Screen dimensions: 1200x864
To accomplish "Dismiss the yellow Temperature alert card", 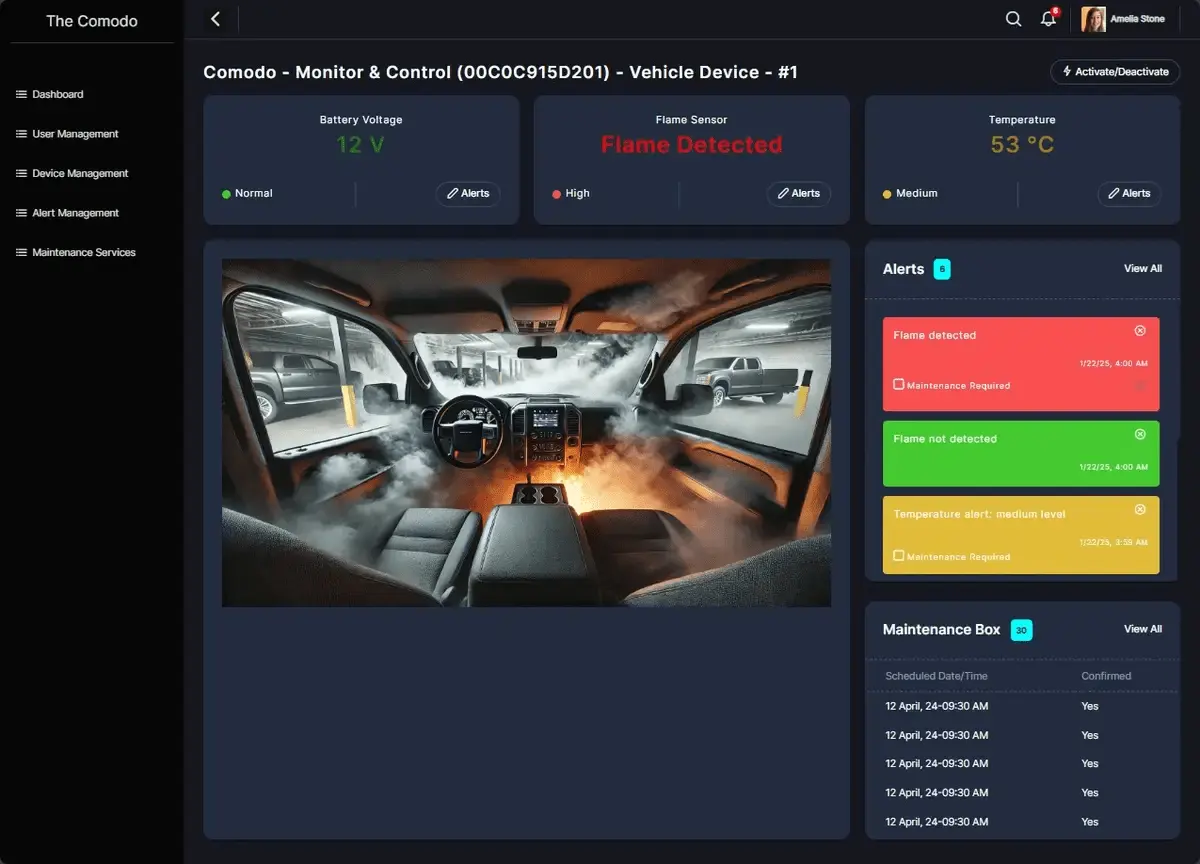I will (x=1140, y=510).
